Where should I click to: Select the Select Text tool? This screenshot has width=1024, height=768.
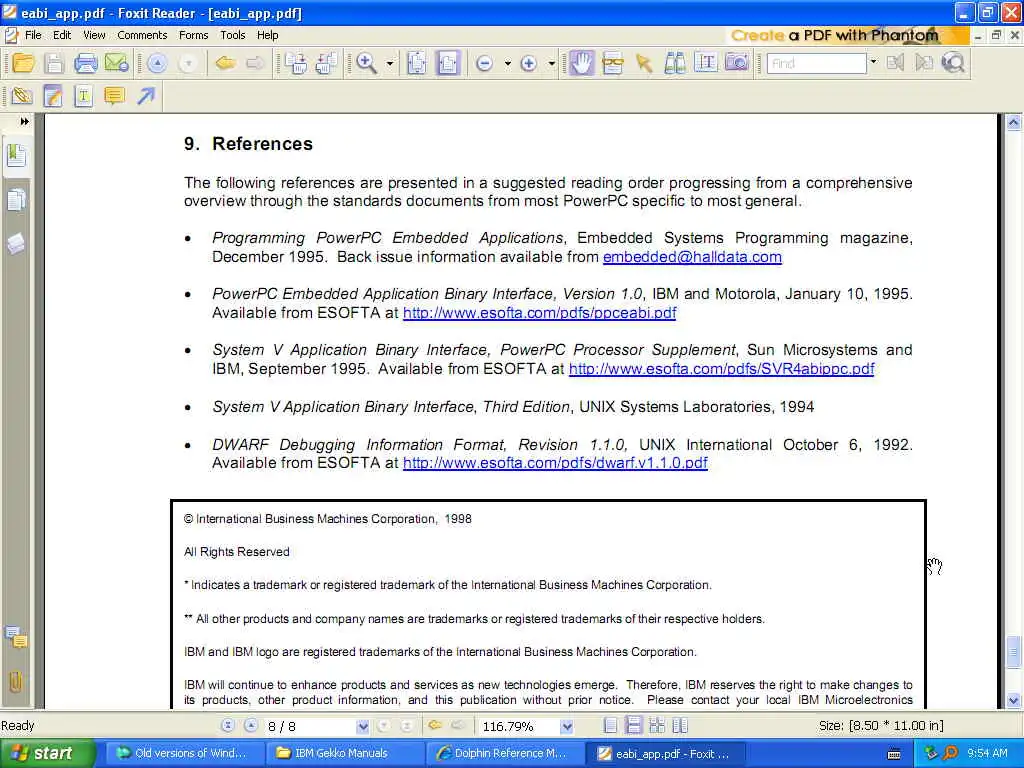tap(706, 63)
